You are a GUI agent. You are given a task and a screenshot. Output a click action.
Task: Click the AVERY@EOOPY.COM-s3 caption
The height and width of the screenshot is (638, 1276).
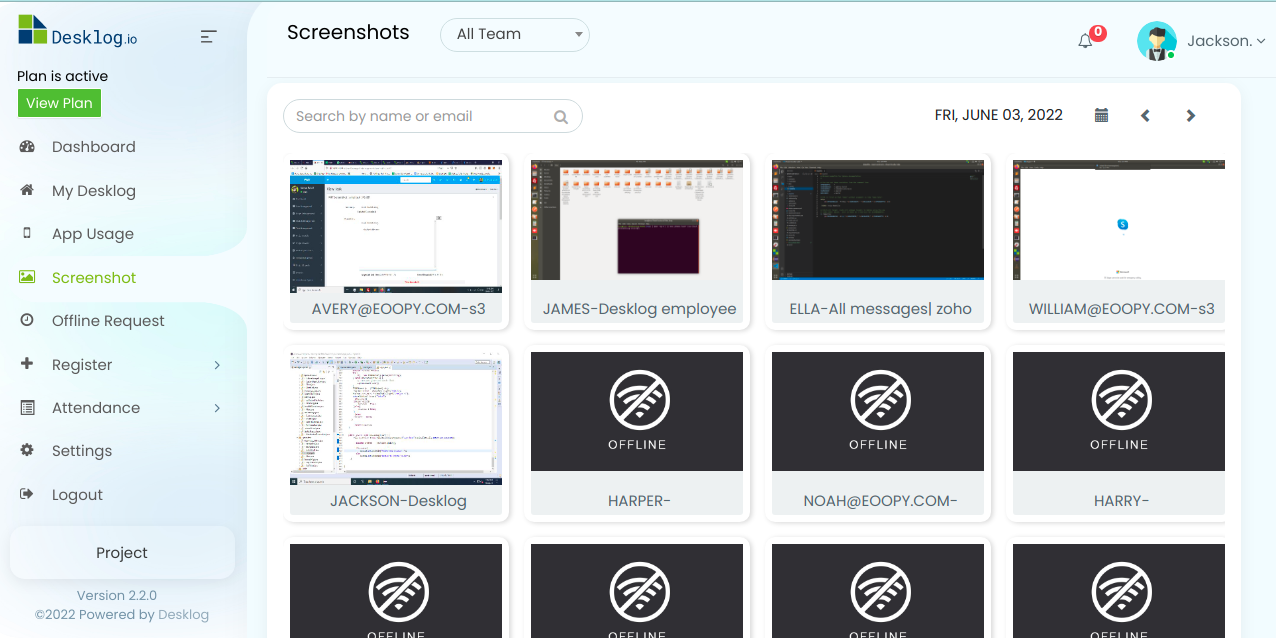(398, 309)
